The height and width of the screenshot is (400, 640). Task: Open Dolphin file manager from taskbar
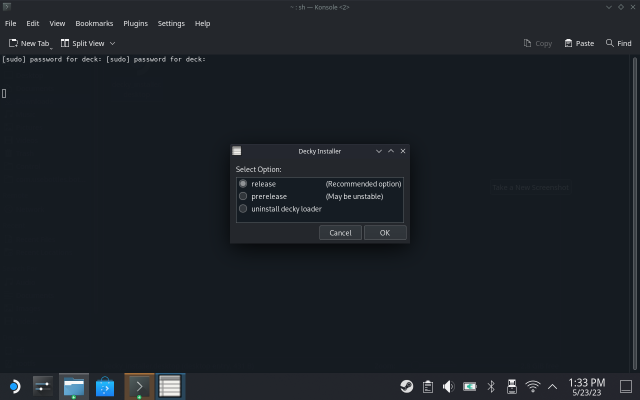pyautogui.click(x=74, y=386)
